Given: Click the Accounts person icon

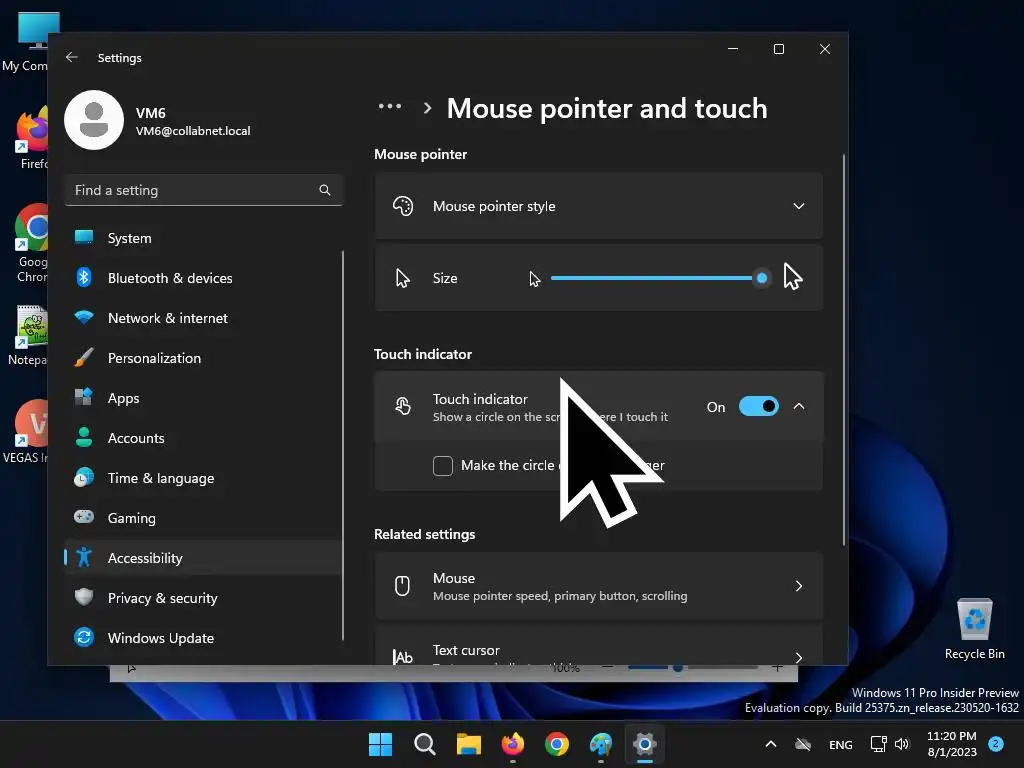Looking at the screenshot, I should pyautogui.click(x=84, y=437).
